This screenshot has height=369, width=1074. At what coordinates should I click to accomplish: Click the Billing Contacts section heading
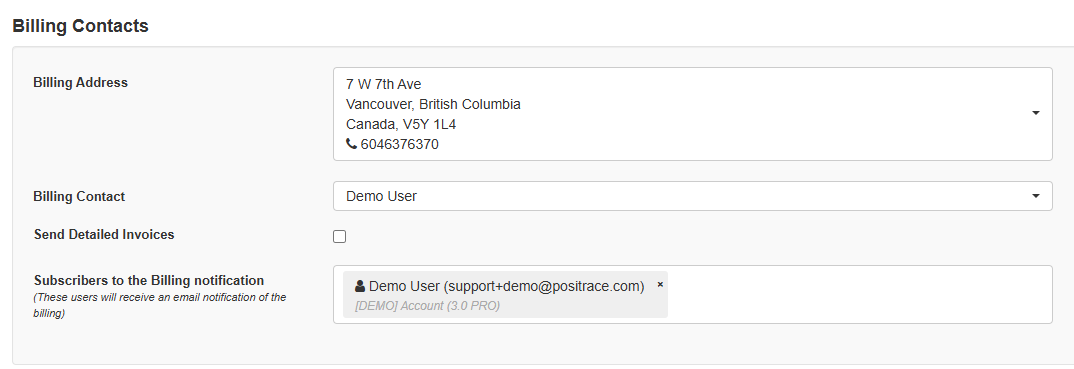[80, 26]
